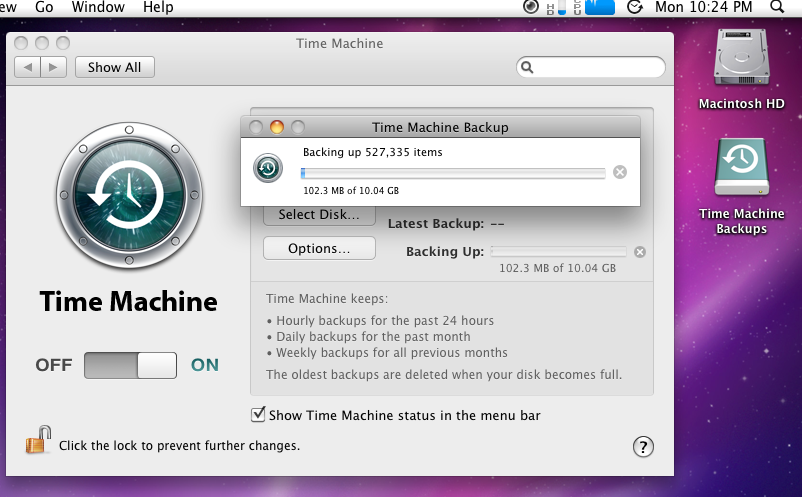Open the Macintosh HD desktop drive
802x497 pixels.
pyautogui.click(x=741, y=58)
